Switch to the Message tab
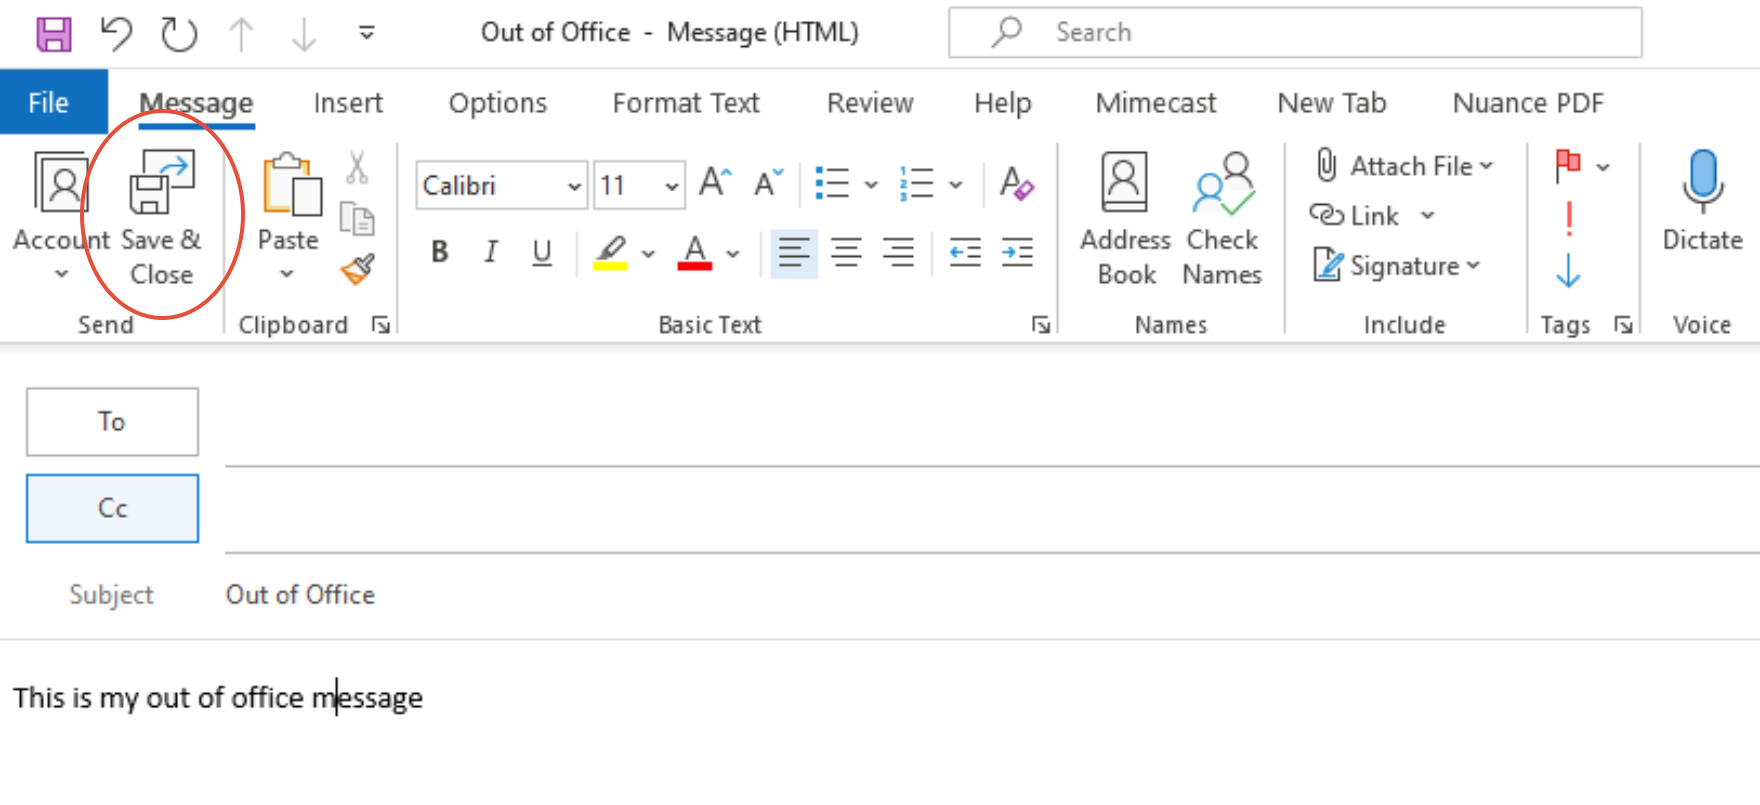Screen dimensions: 1760x805 coord(196,103)
